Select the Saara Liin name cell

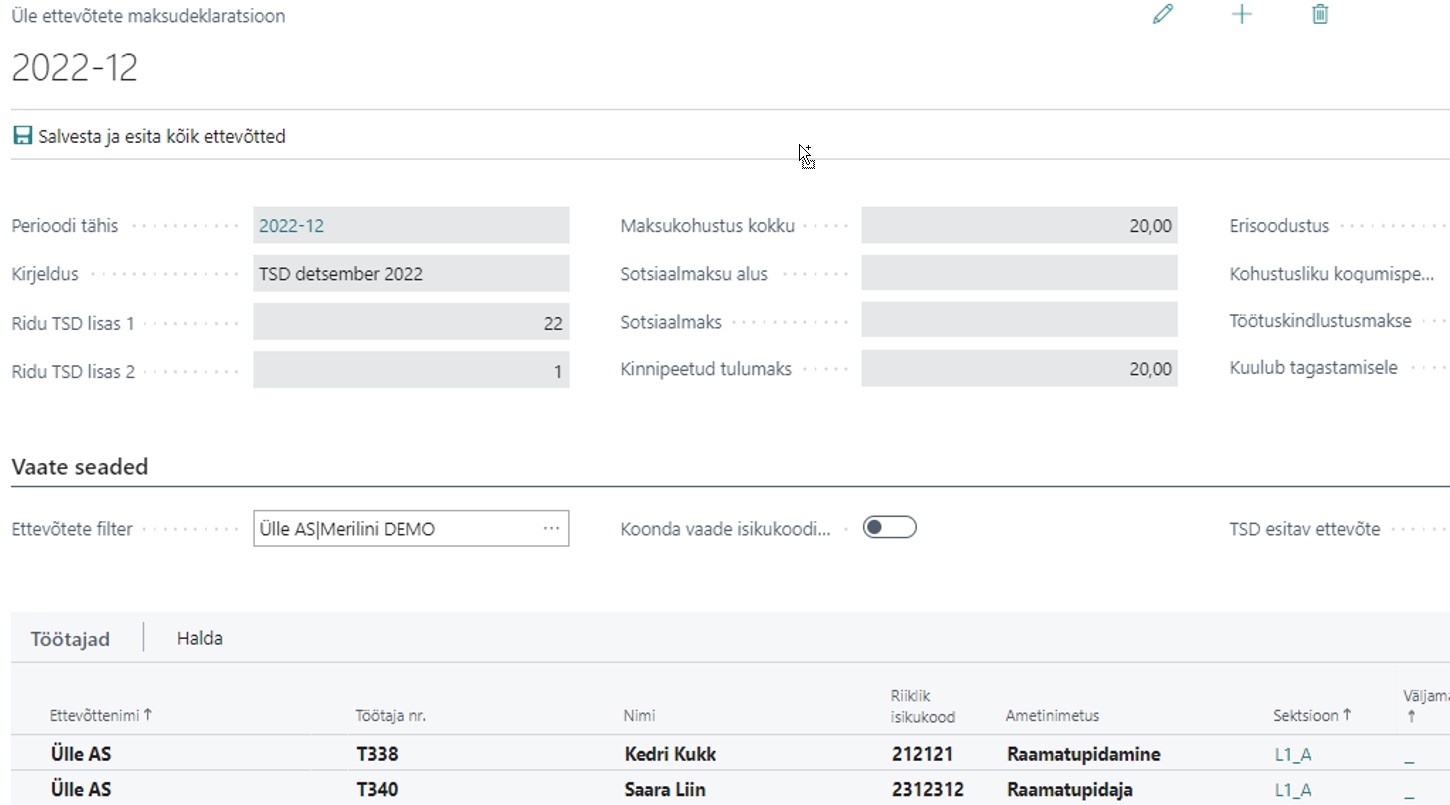click(665, 789)
